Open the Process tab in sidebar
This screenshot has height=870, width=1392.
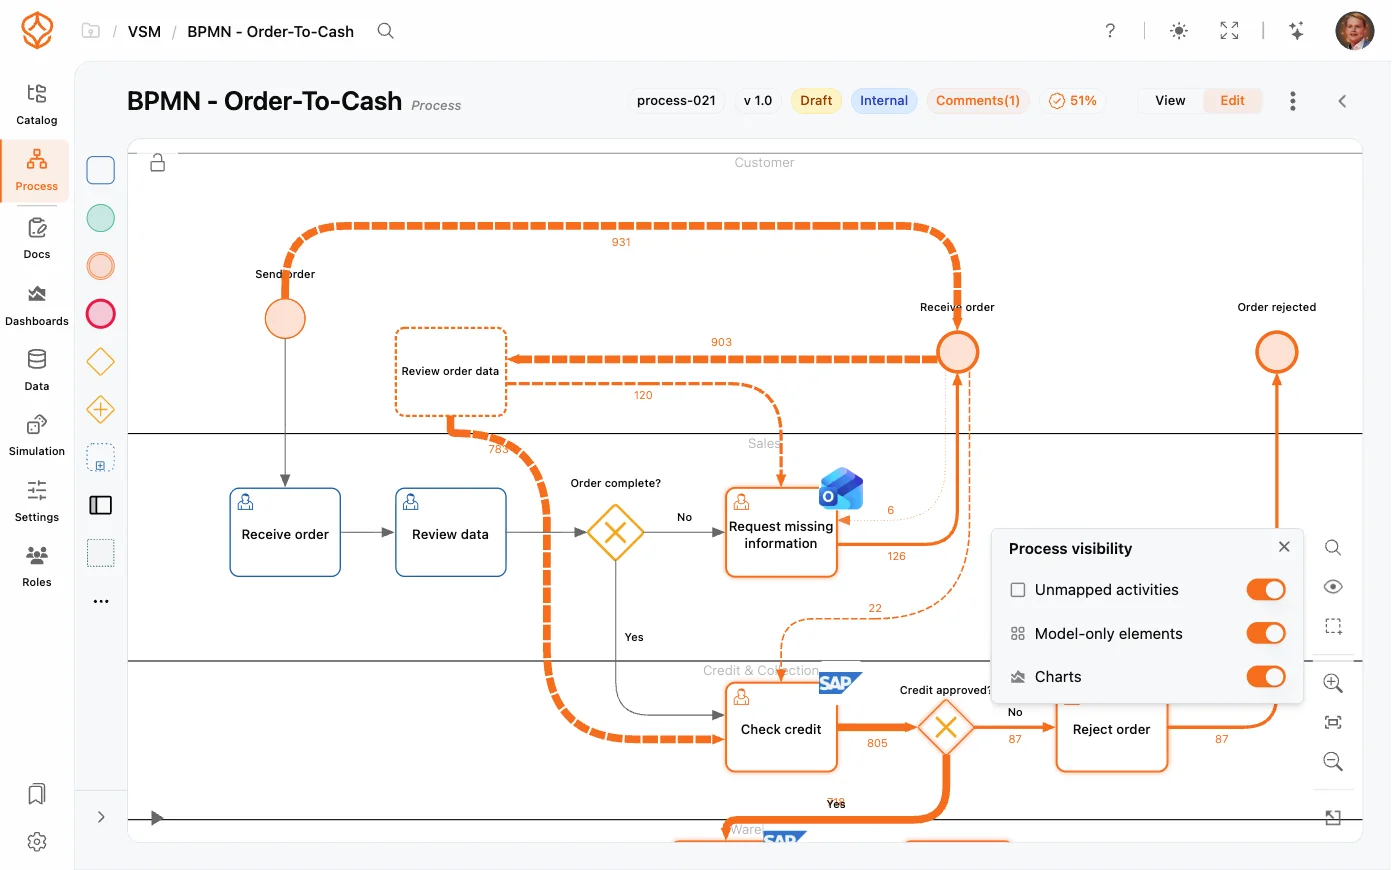37,171
